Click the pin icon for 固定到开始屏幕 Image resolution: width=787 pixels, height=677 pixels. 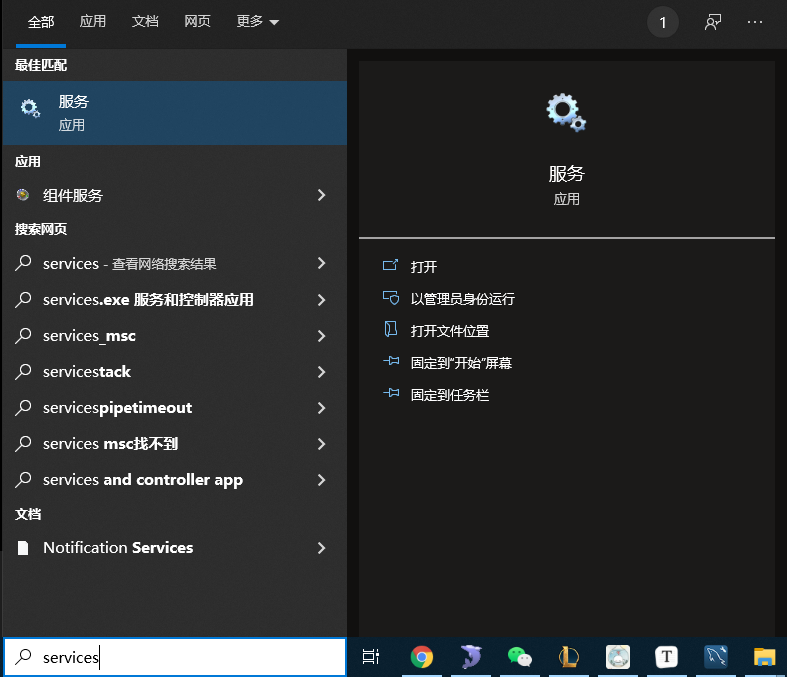click(x=391, y=361)
